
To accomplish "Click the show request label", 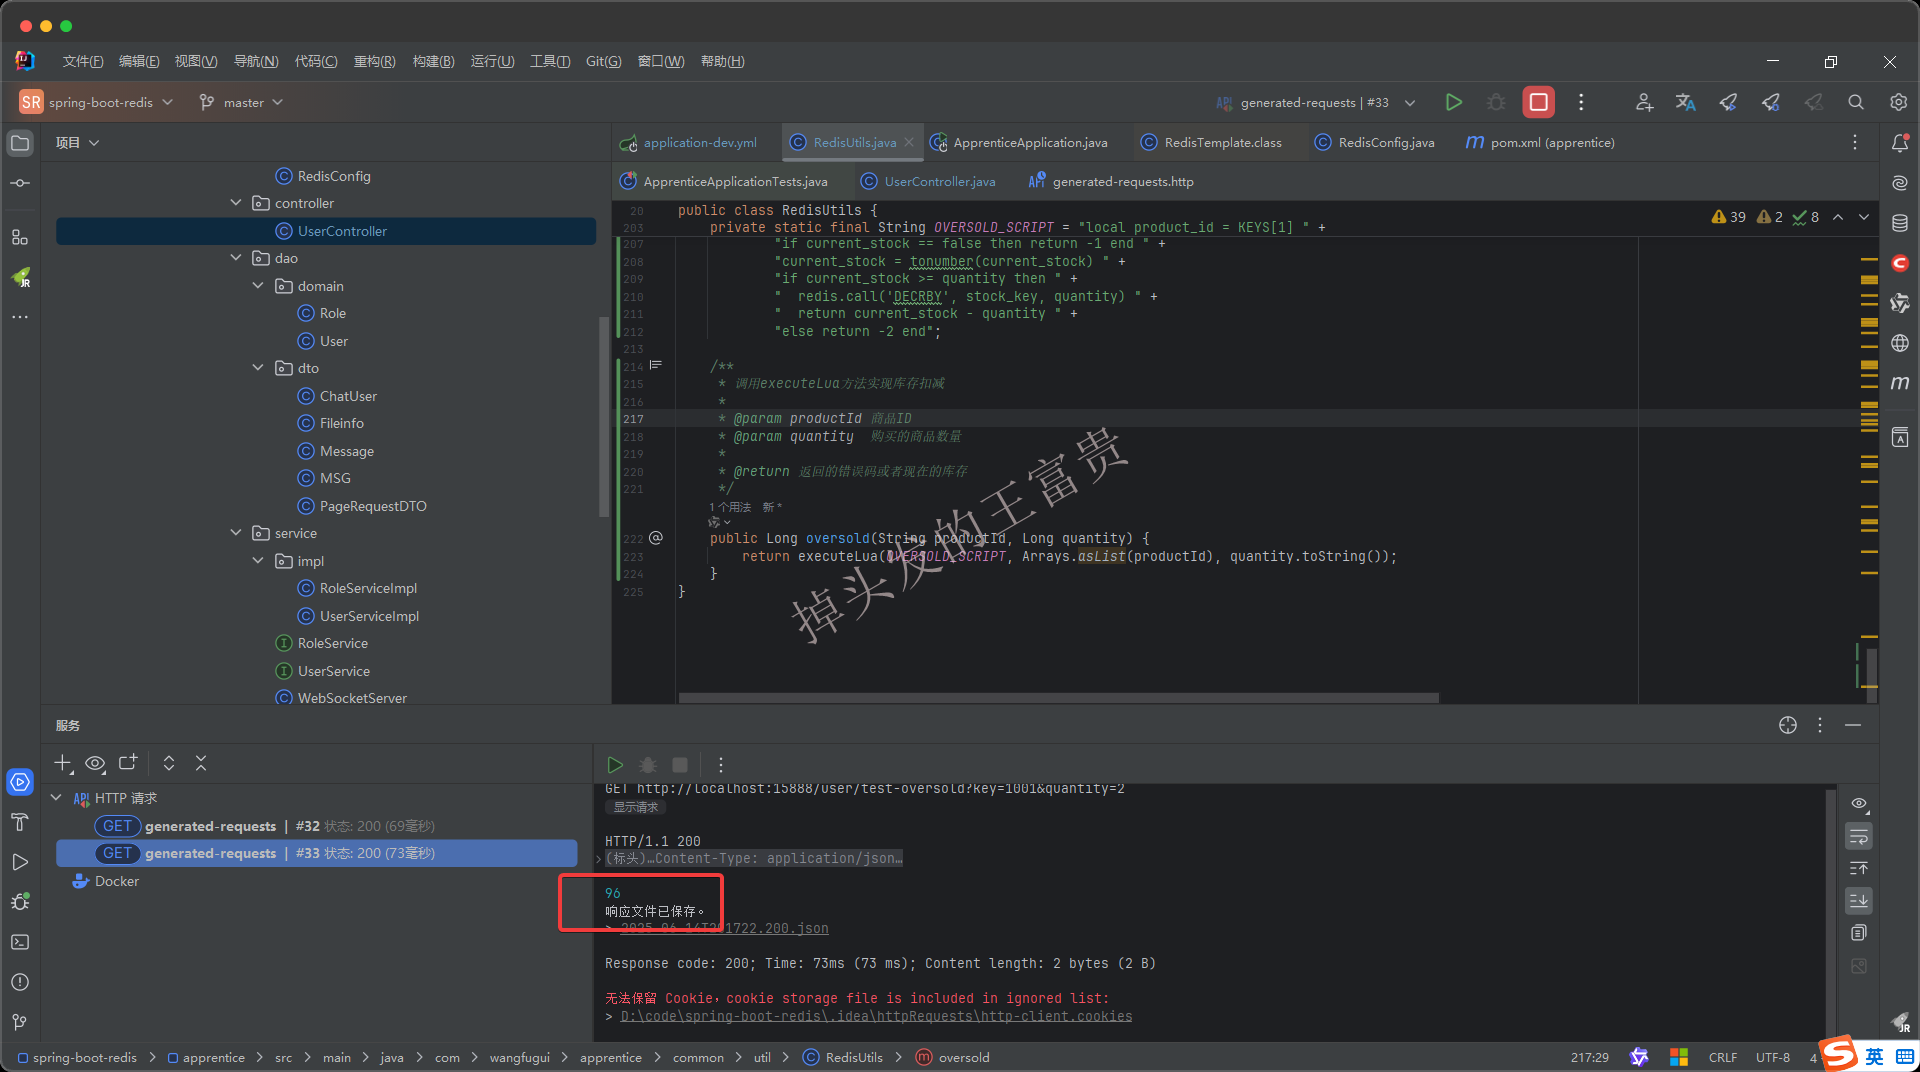I will 636,807.
